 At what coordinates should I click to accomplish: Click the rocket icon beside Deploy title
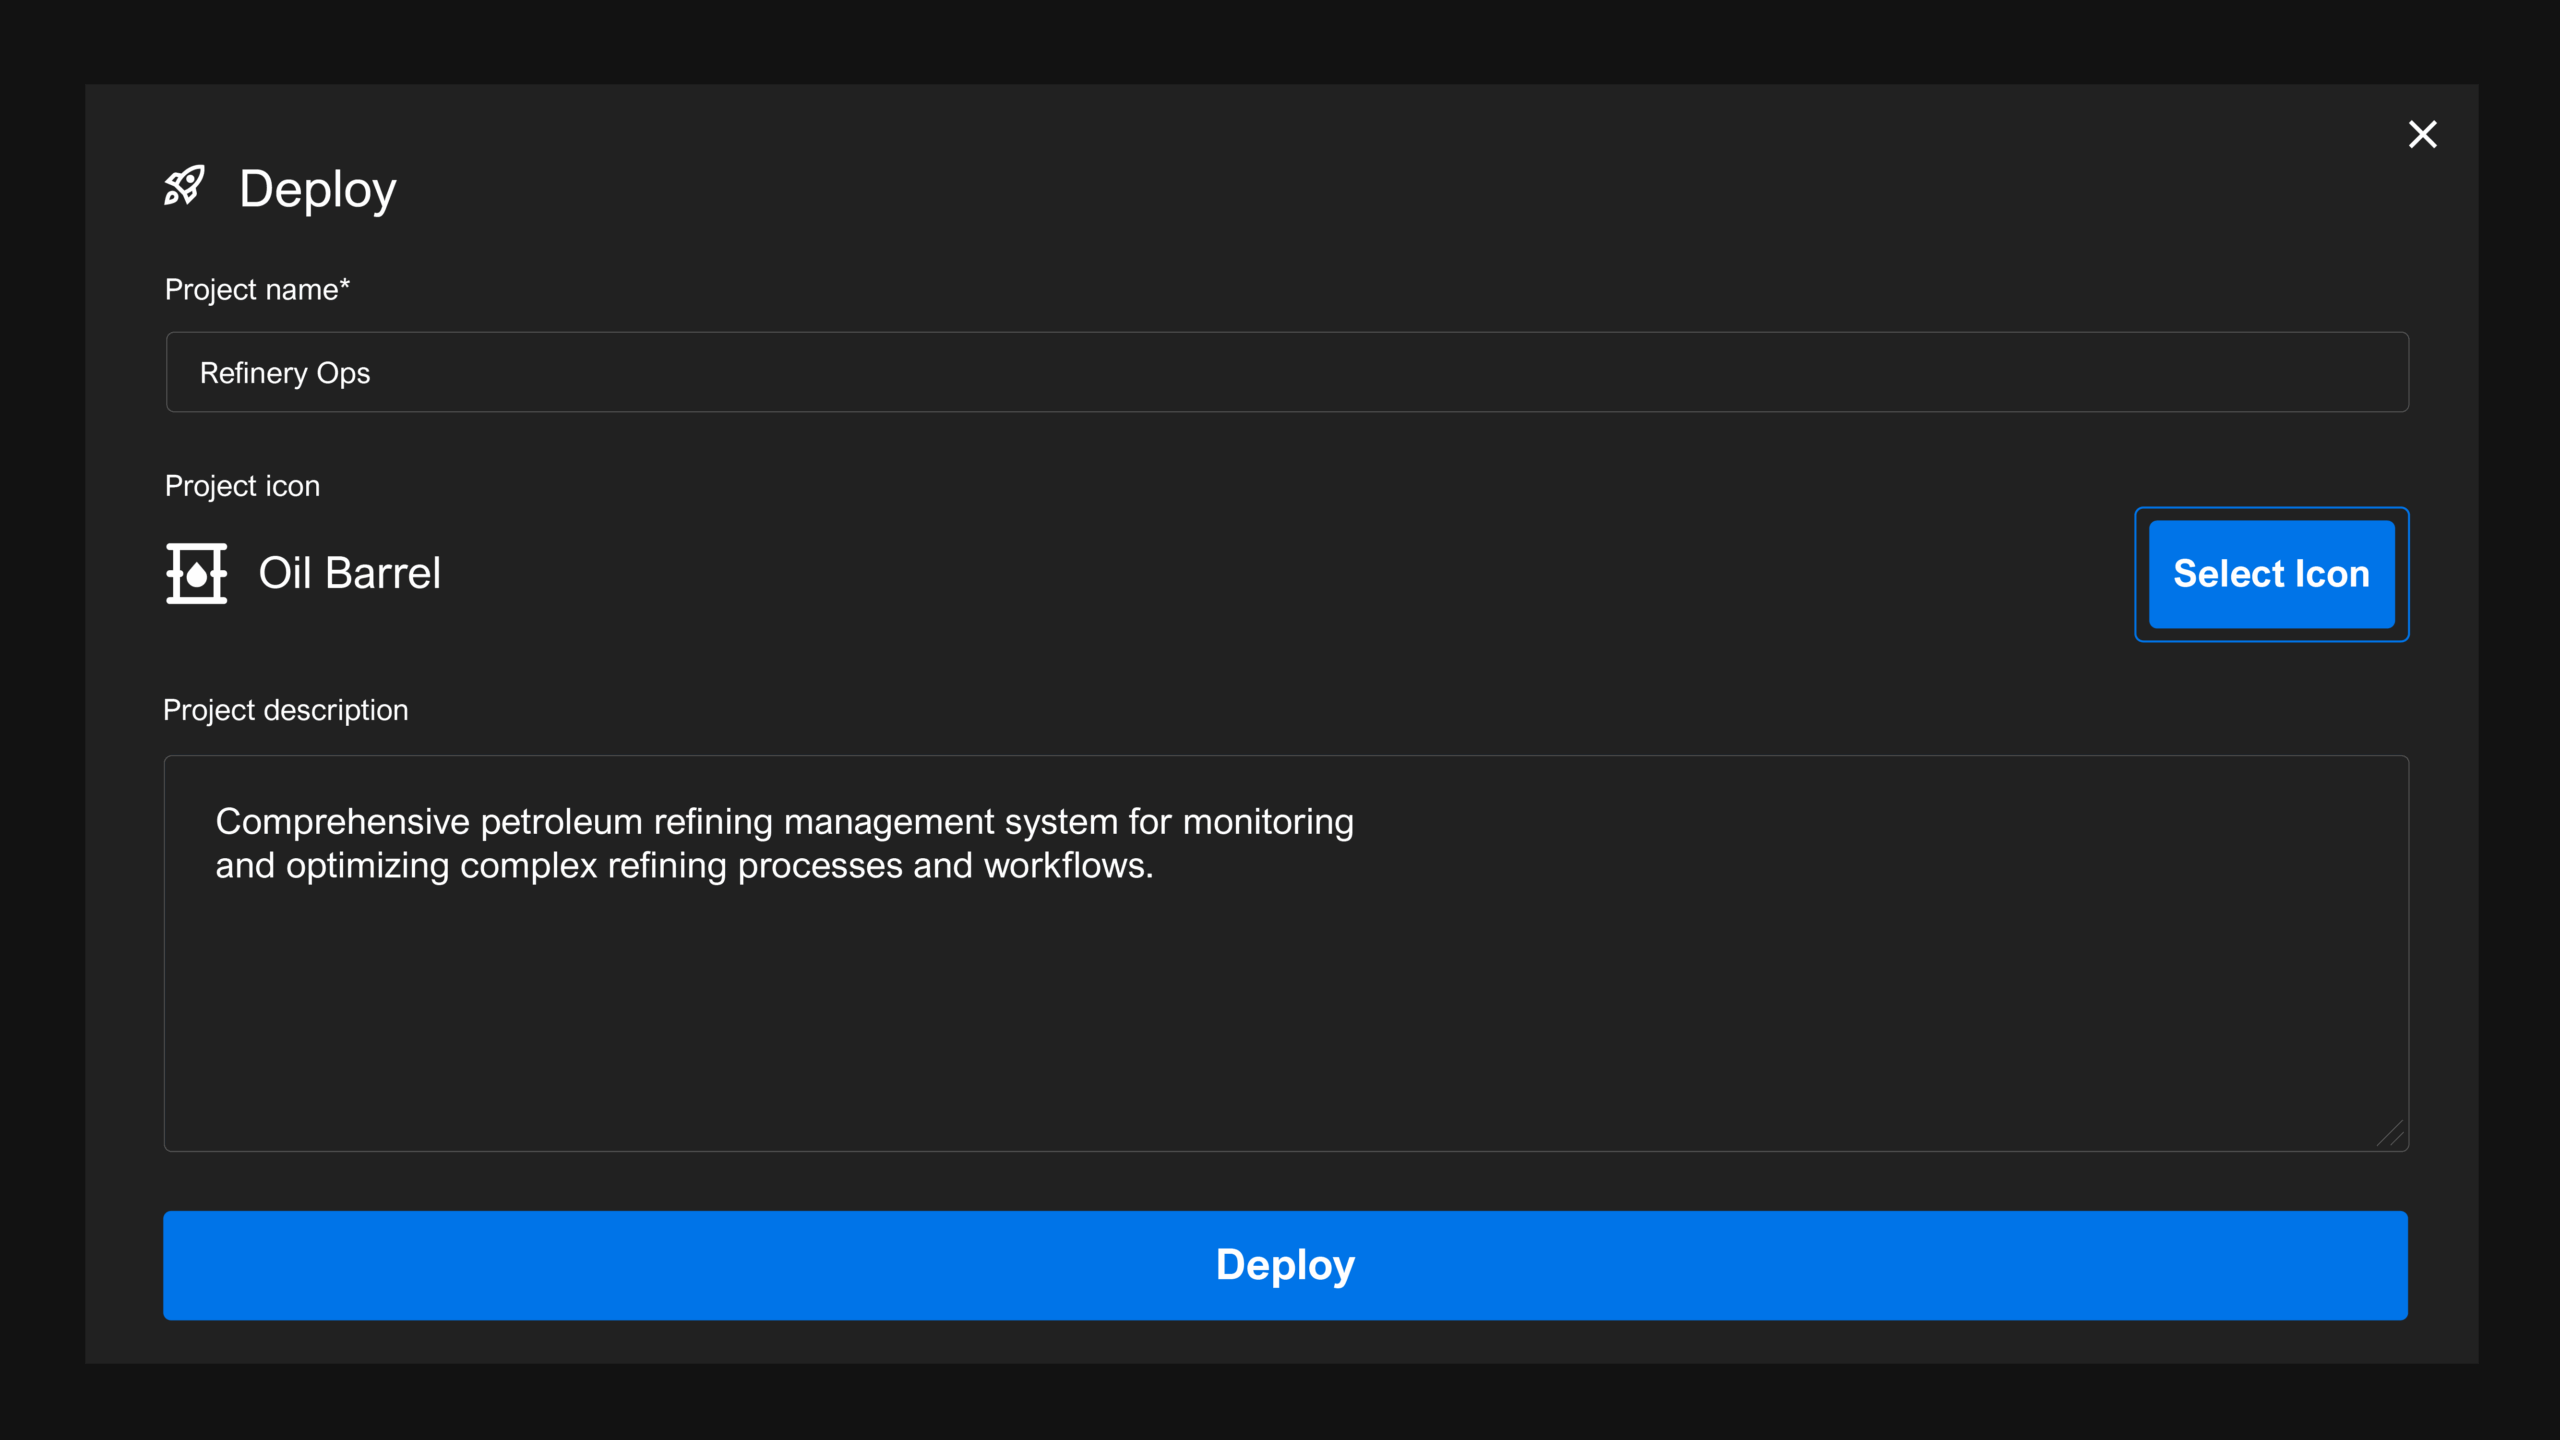[185, 187]
